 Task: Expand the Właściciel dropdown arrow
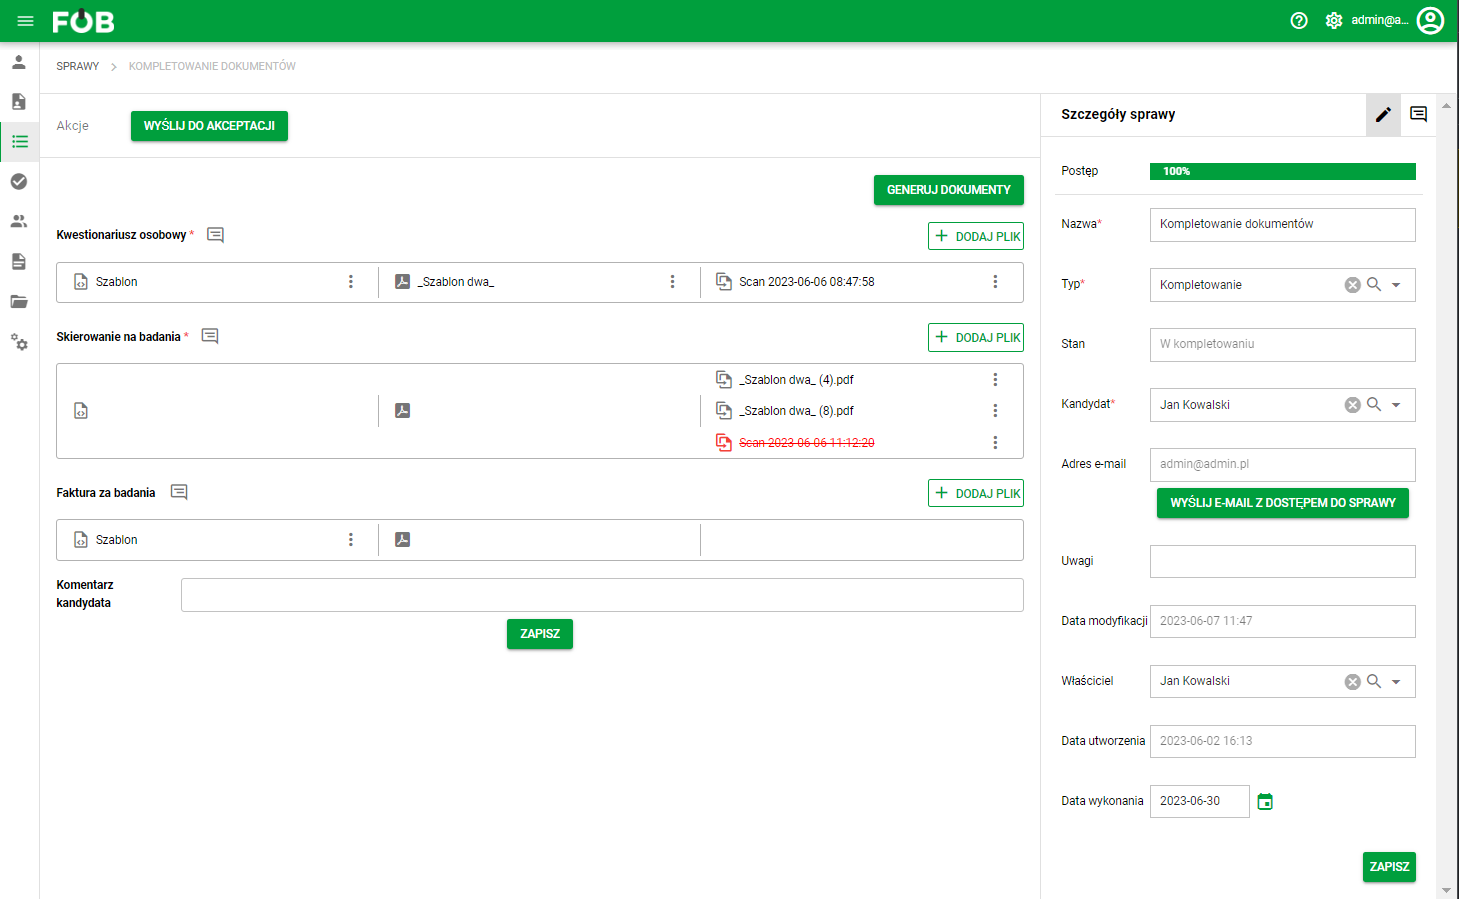click(1396, 682)
